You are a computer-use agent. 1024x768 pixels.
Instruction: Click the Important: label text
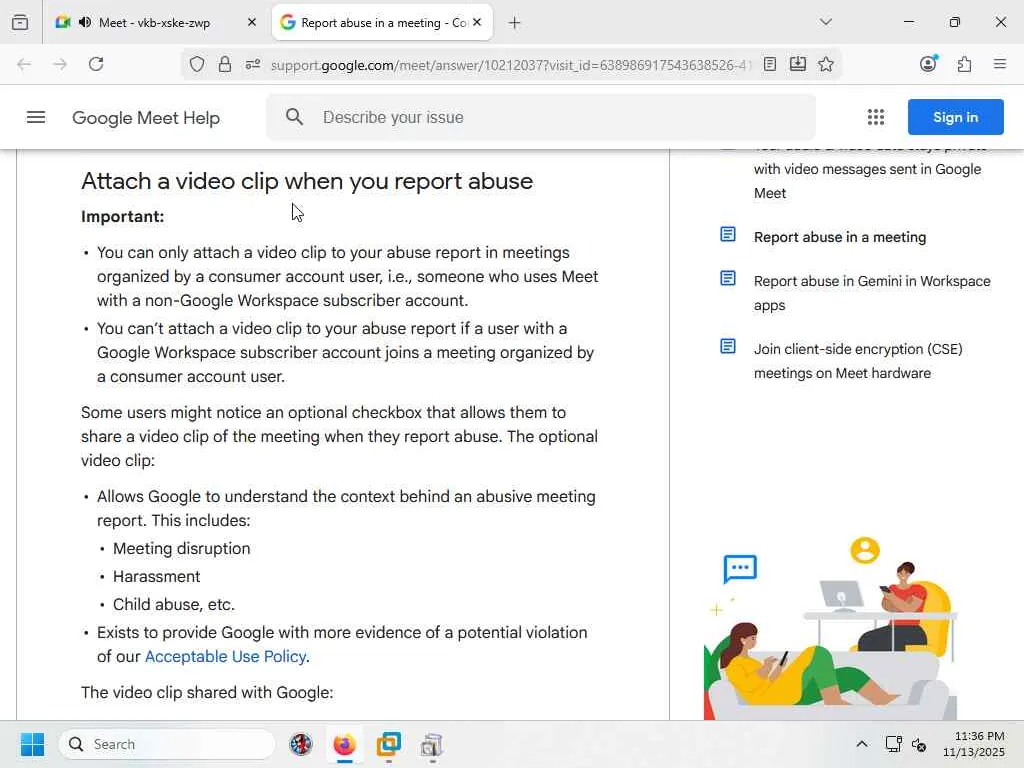pos(122,217)
